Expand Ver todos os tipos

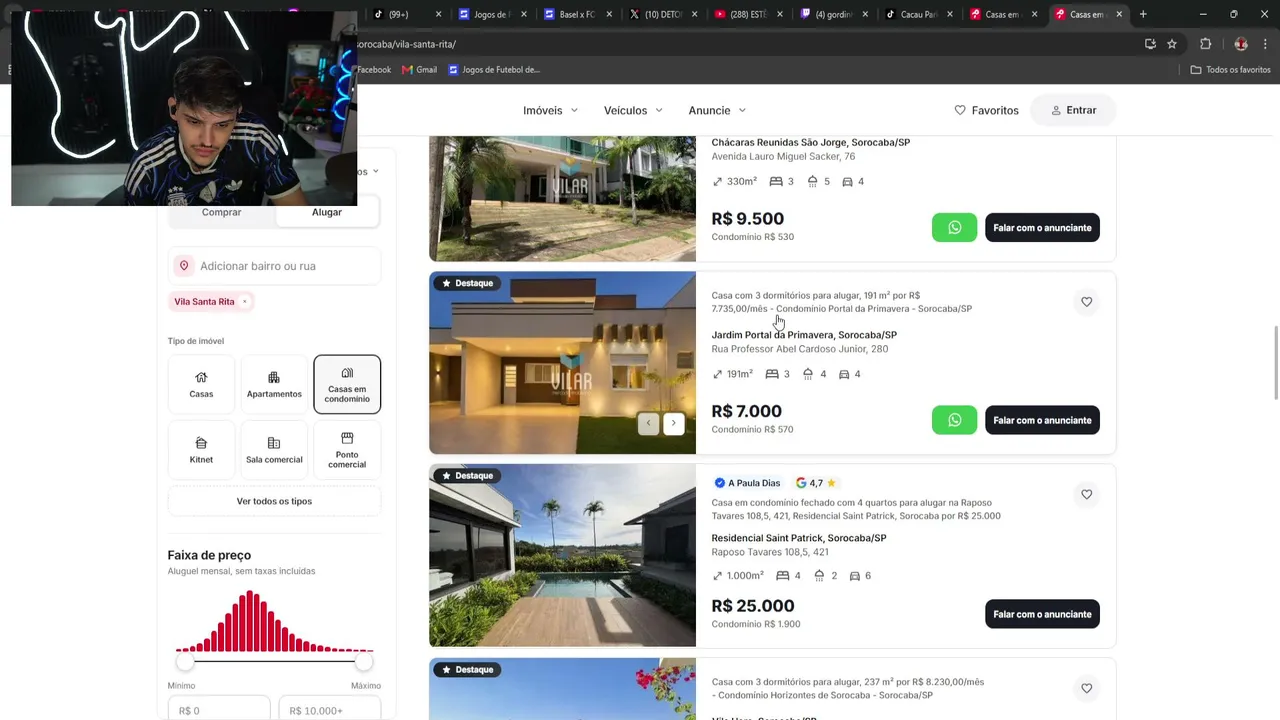pos(274,501)
